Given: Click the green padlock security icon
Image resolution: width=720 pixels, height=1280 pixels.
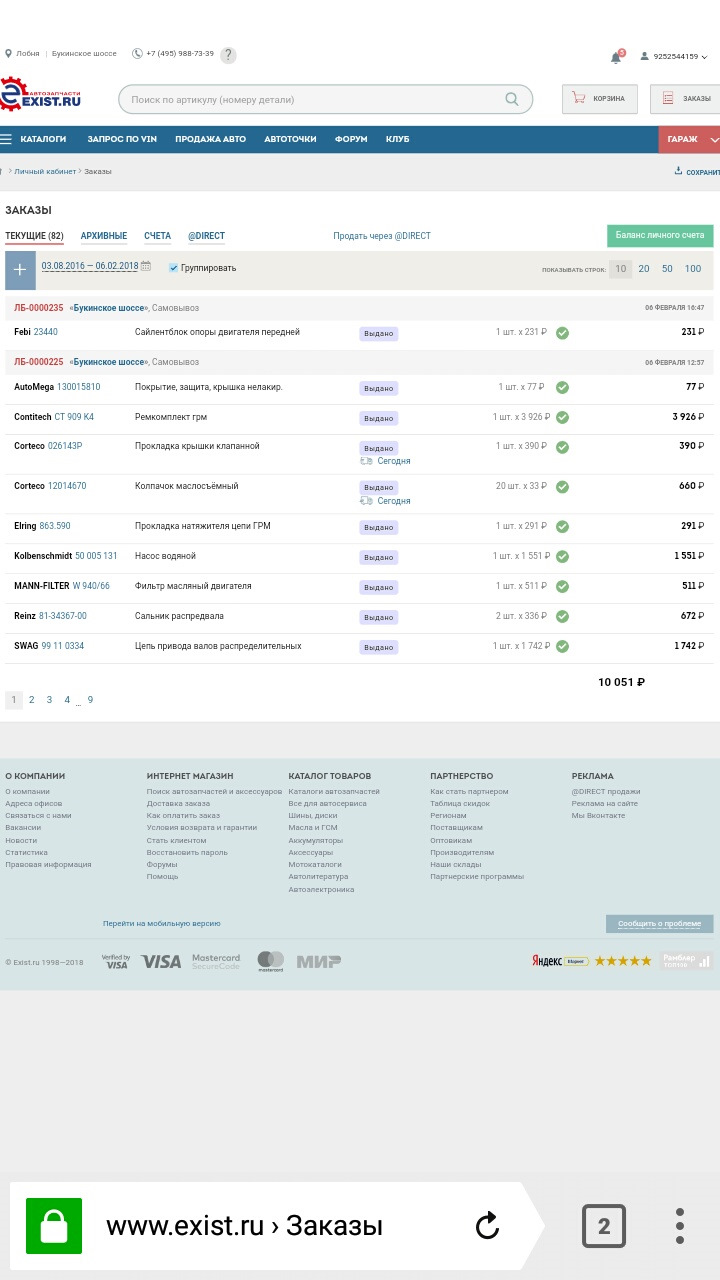Looking at the screenshot, I should click(54, 1226).
